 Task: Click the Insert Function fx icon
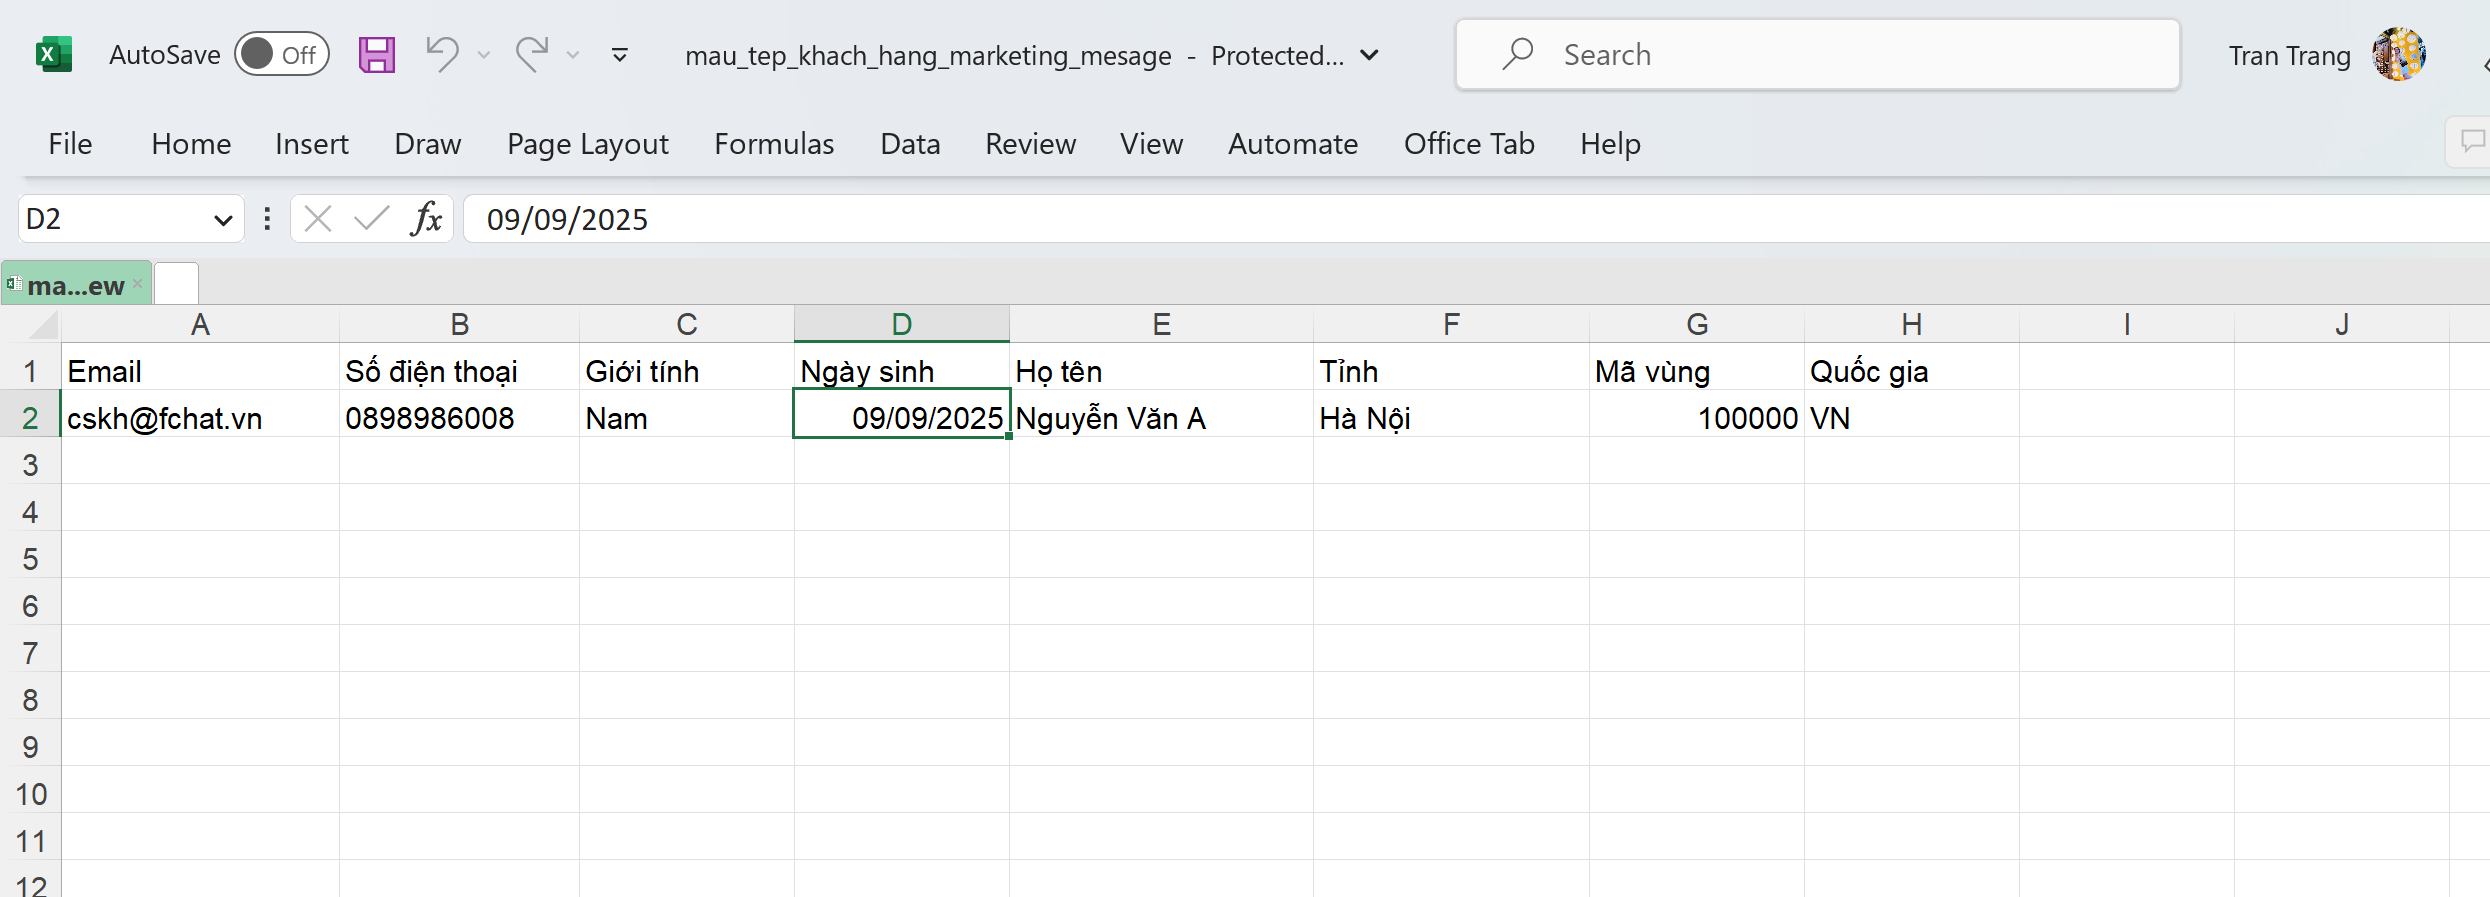[426, 218]
